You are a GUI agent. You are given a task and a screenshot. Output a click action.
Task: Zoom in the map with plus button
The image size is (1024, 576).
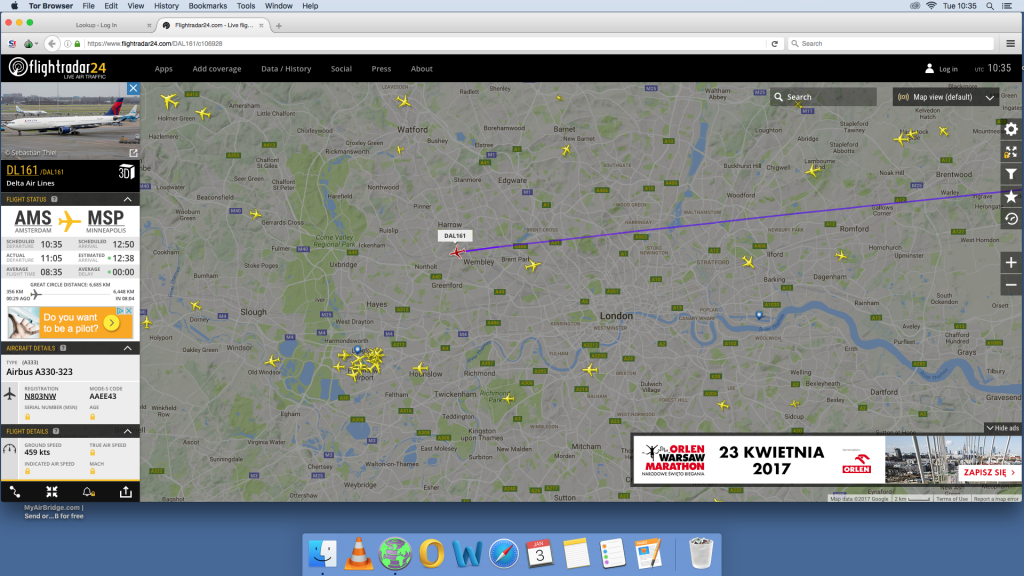tap(1011, 263)
